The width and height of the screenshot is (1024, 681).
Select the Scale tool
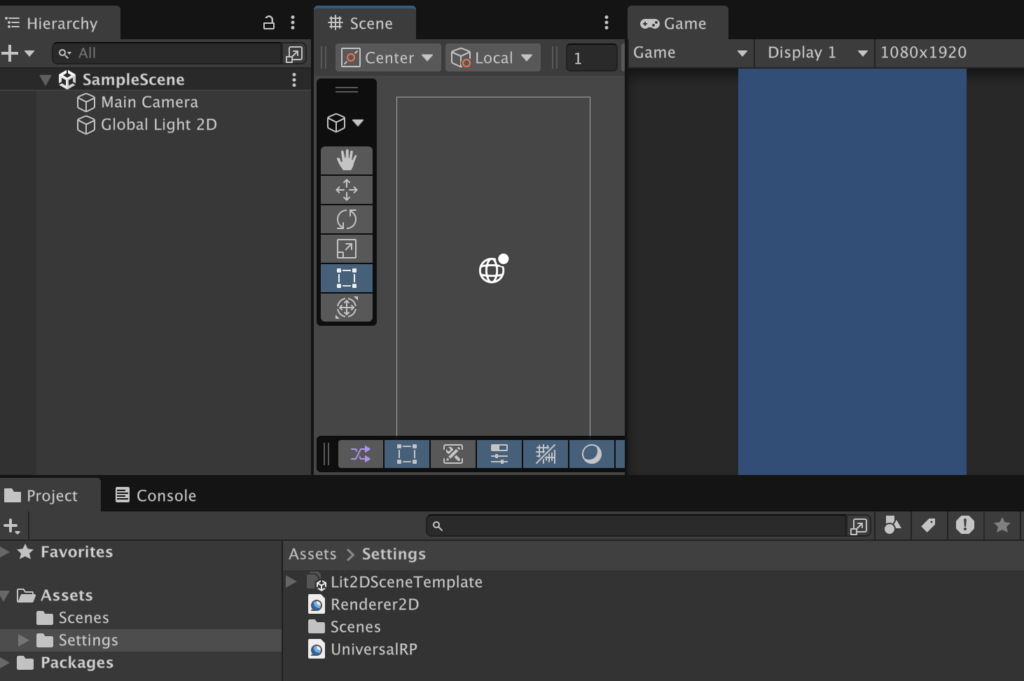[346, 249]
